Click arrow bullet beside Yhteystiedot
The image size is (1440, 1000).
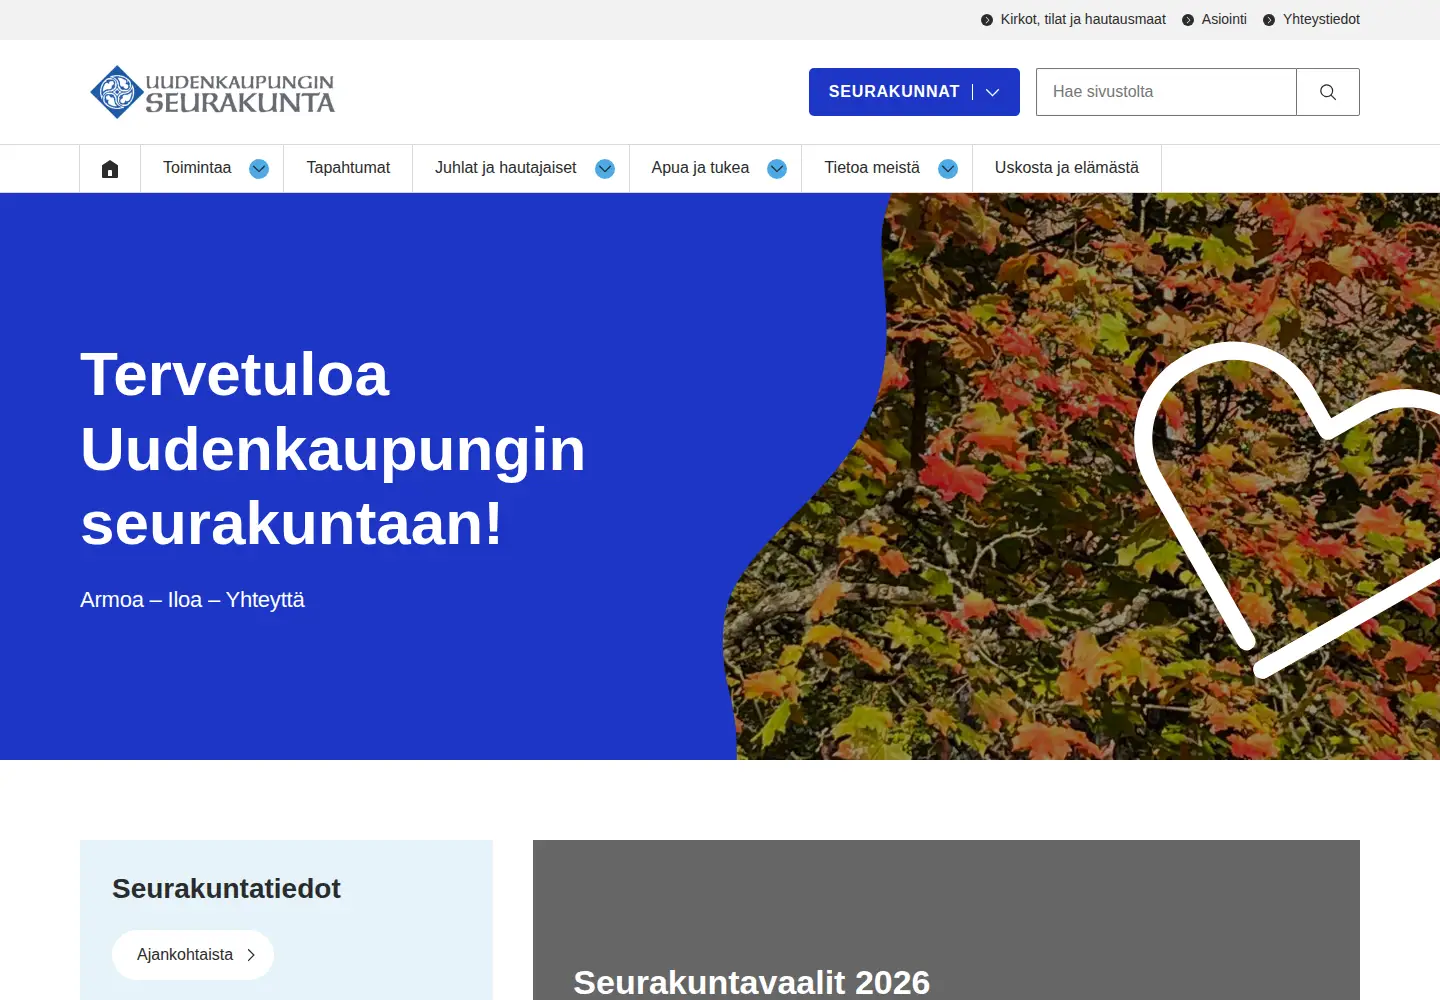(1269, 20)
